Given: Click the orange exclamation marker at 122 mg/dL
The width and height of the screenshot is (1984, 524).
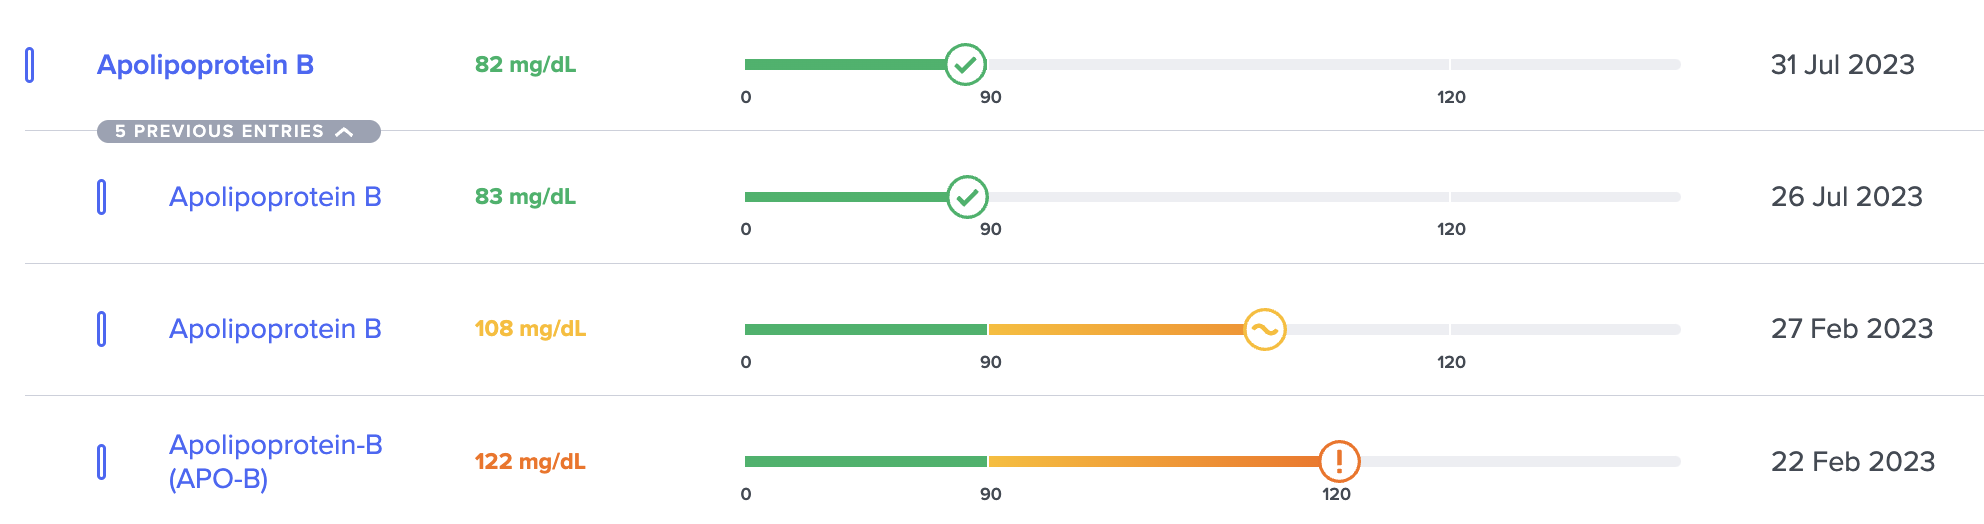Looking at the screenshot, I should point(1339,461).
